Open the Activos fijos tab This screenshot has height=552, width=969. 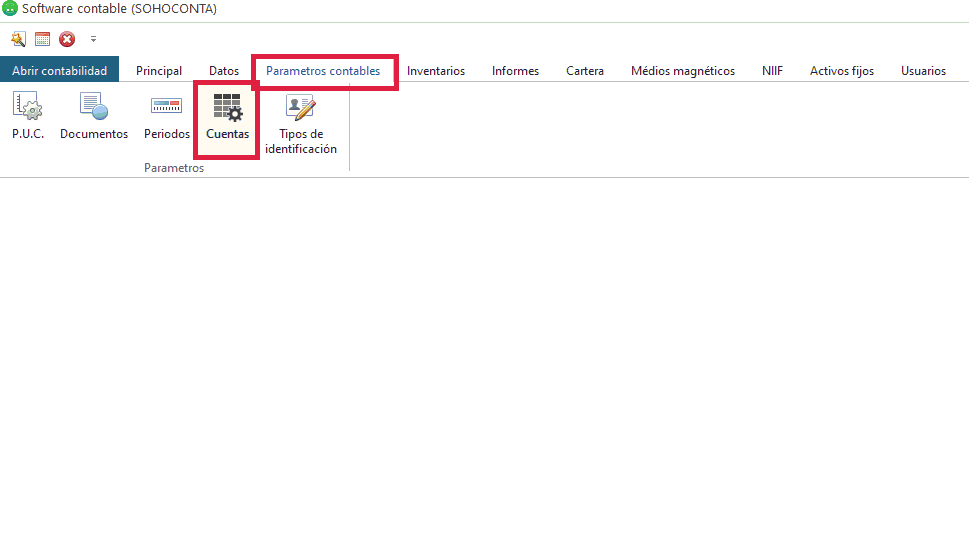[x=842, y=71]
